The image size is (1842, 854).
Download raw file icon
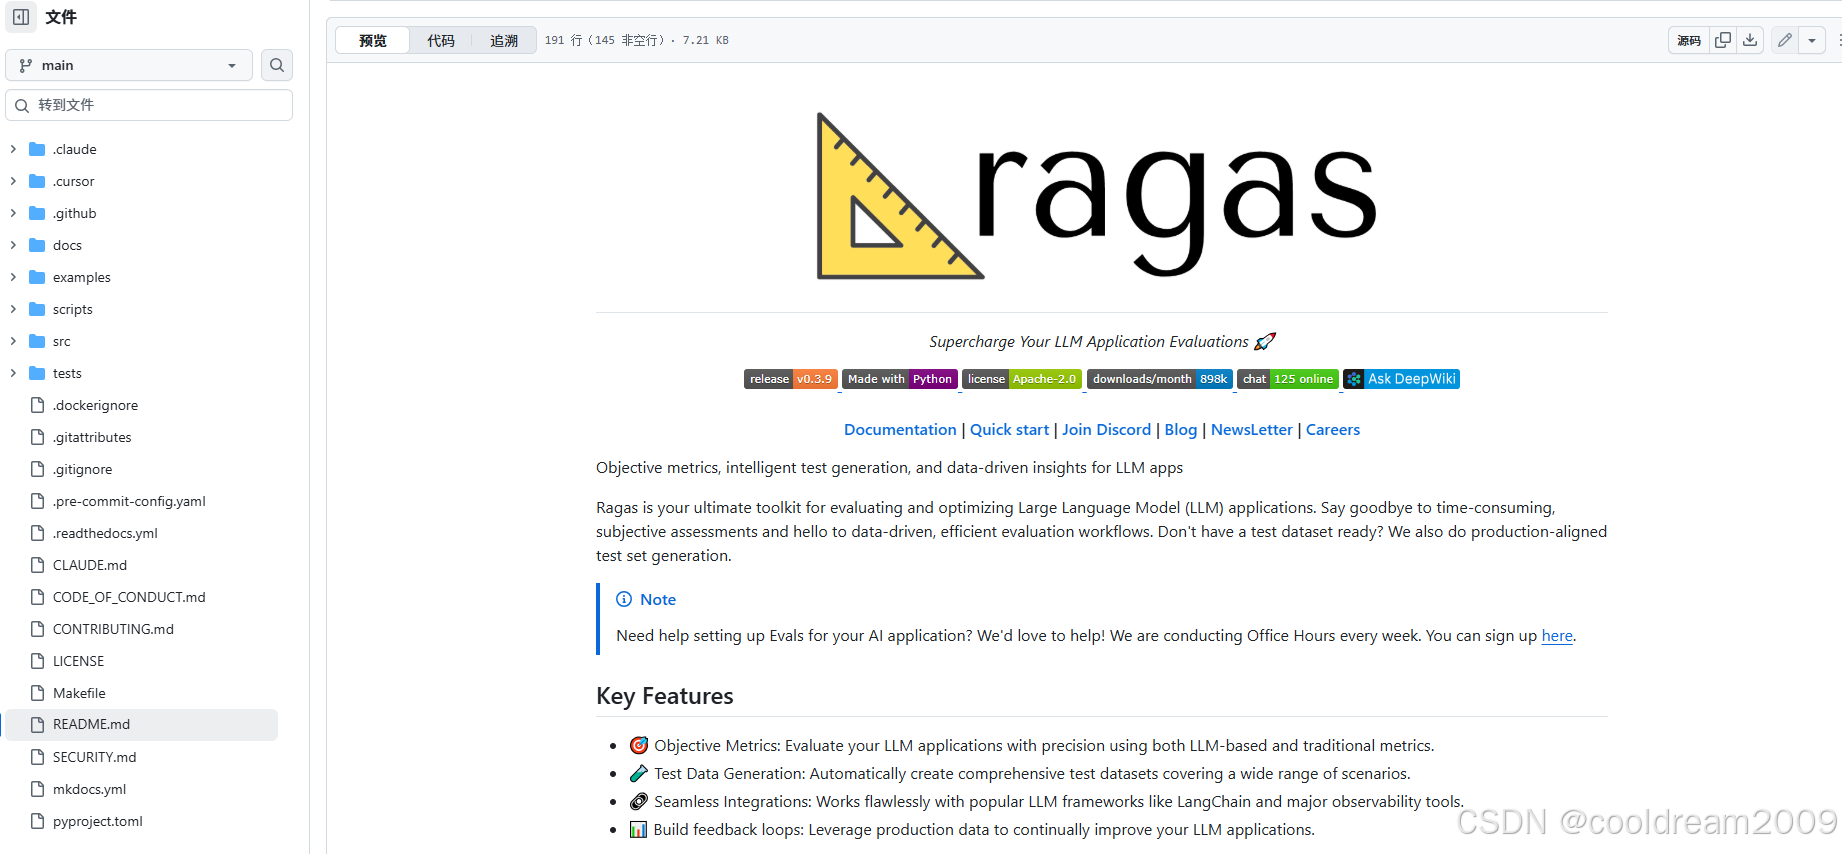[1750, 40]
